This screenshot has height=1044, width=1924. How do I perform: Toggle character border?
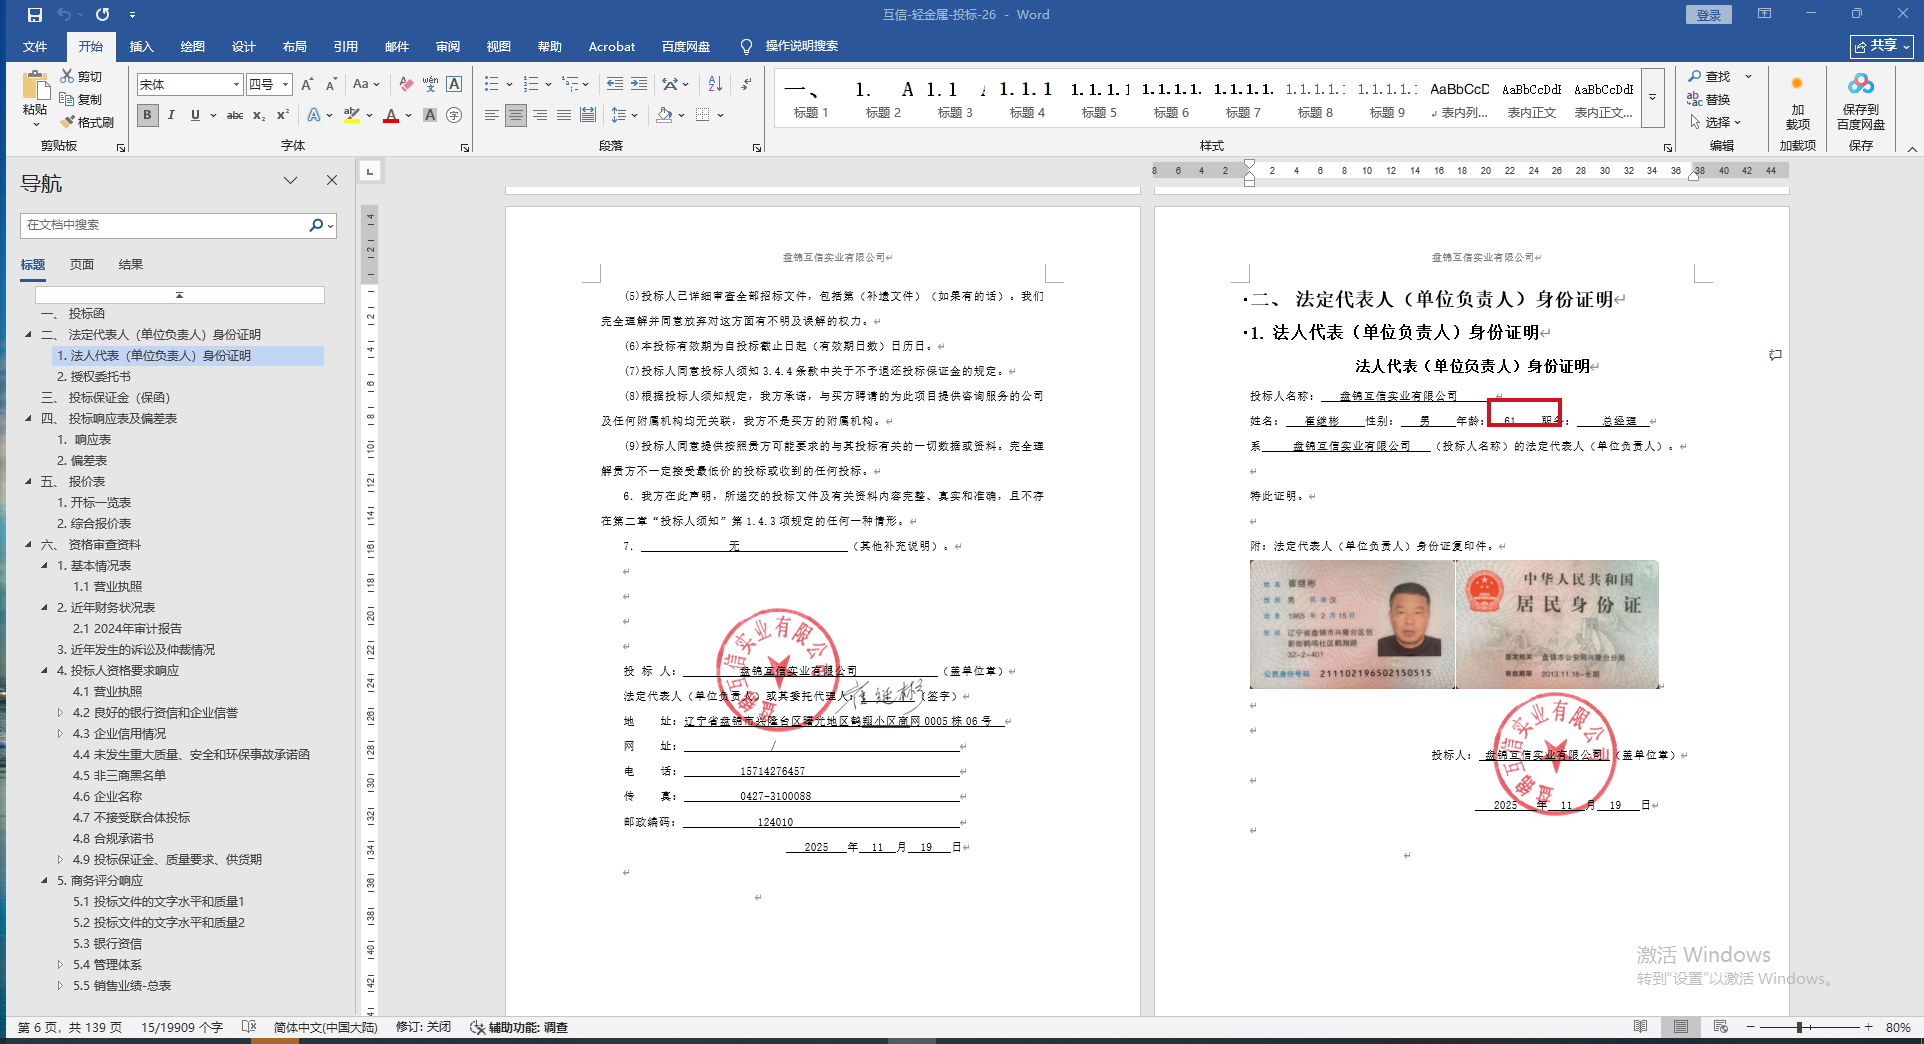pyautogui.click(x=454, y=85)
